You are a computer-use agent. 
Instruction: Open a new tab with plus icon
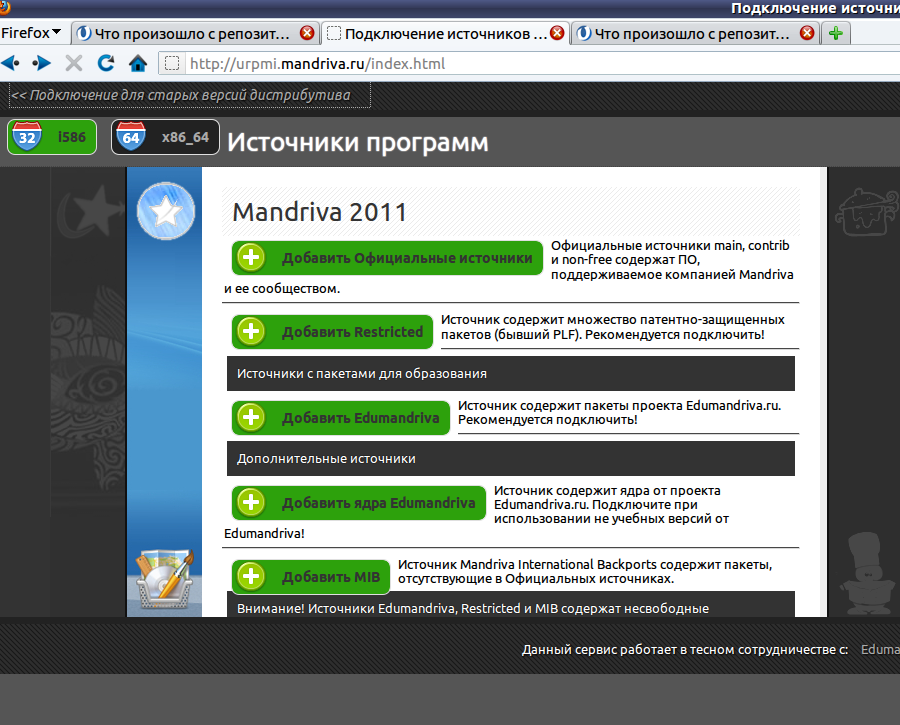[835, 33]
